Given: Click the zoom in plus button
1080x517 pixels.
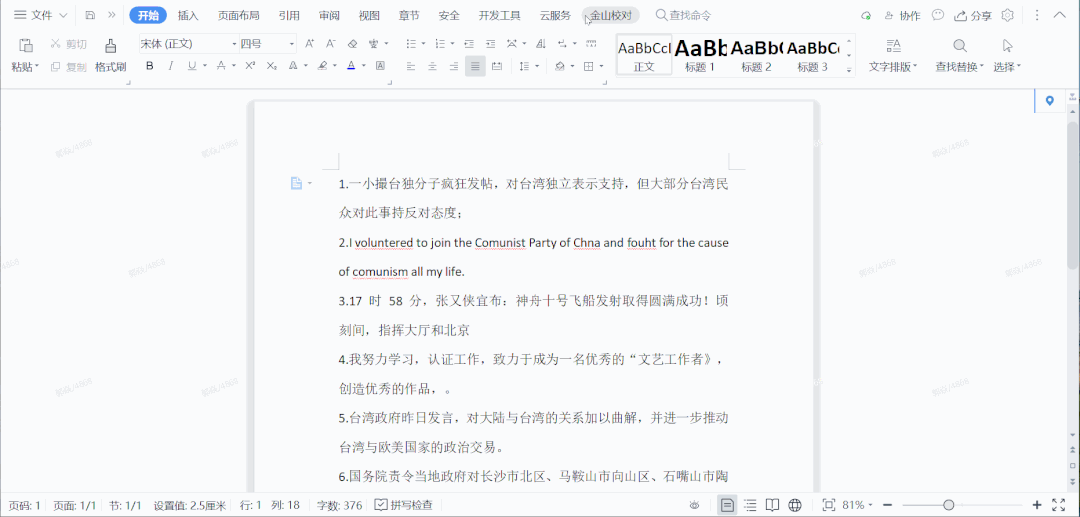Looking at the screenshot, I should (1037, 505).
